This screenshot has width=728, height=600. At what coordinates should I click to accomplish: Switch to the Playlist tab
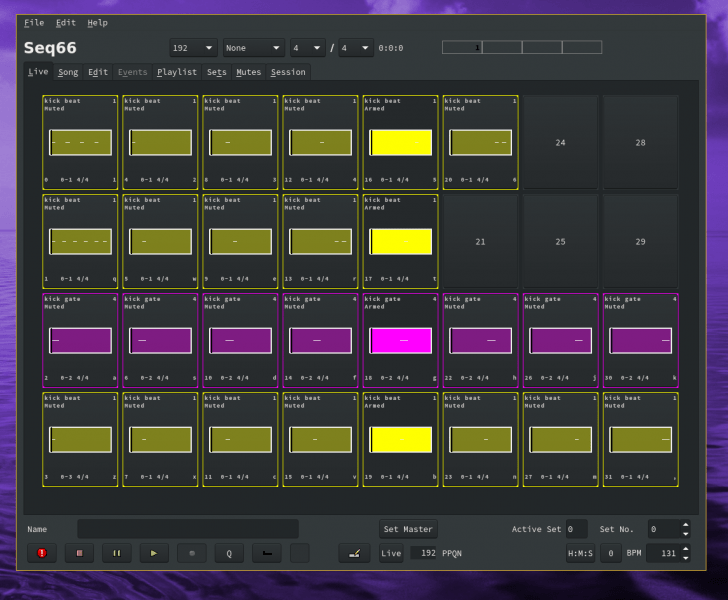tap(176, 72)
